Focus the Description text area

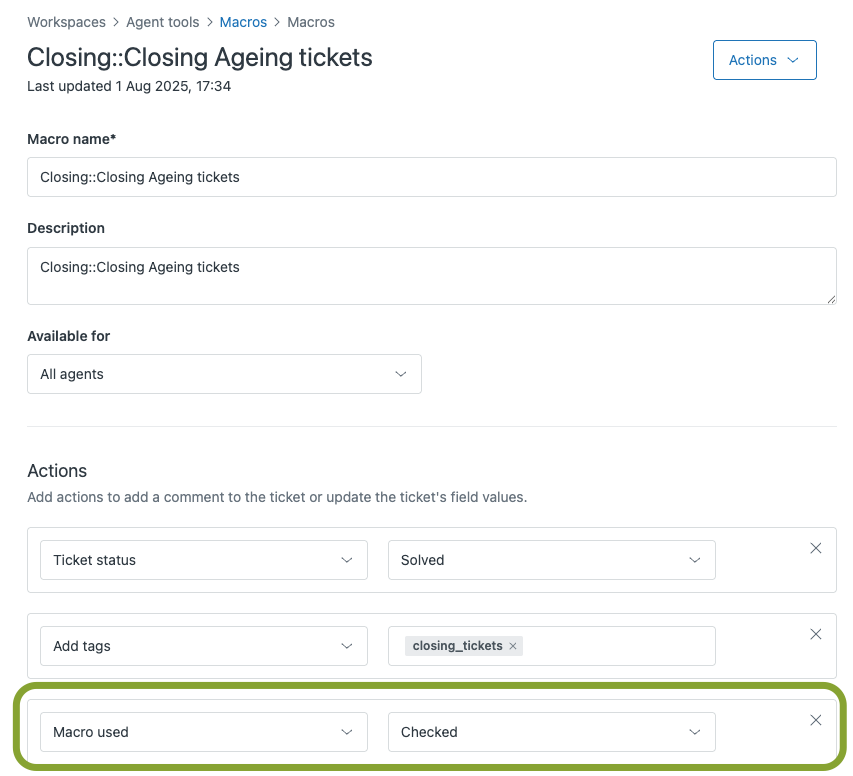(431, 275)
